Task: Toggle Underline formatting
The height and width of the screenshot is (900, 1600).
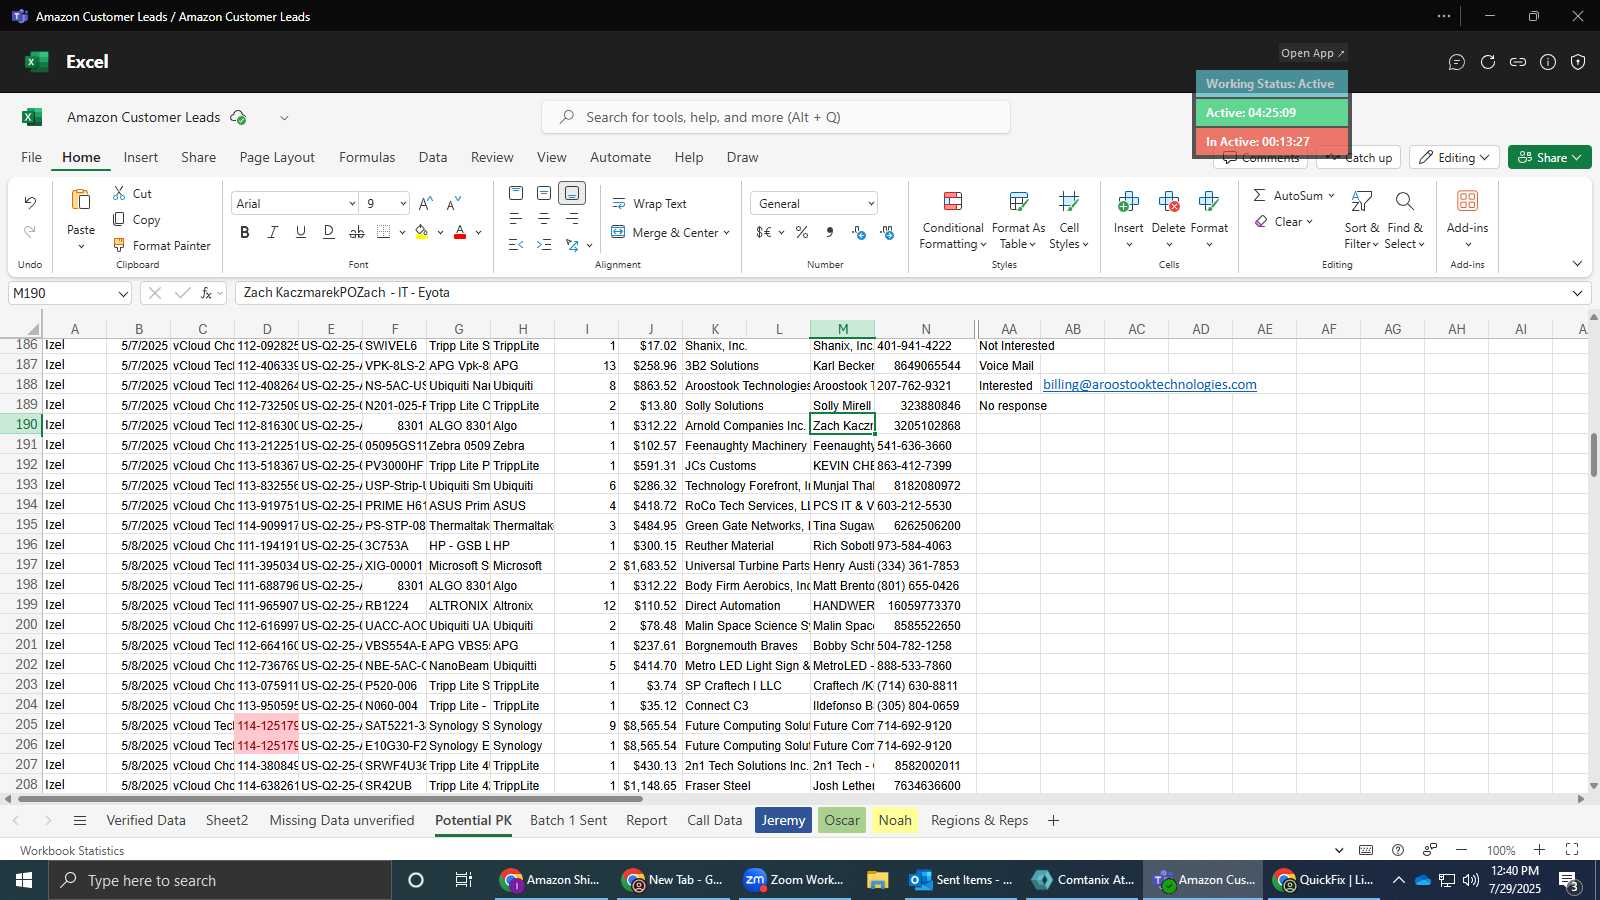Action: (x=301, y=232)
